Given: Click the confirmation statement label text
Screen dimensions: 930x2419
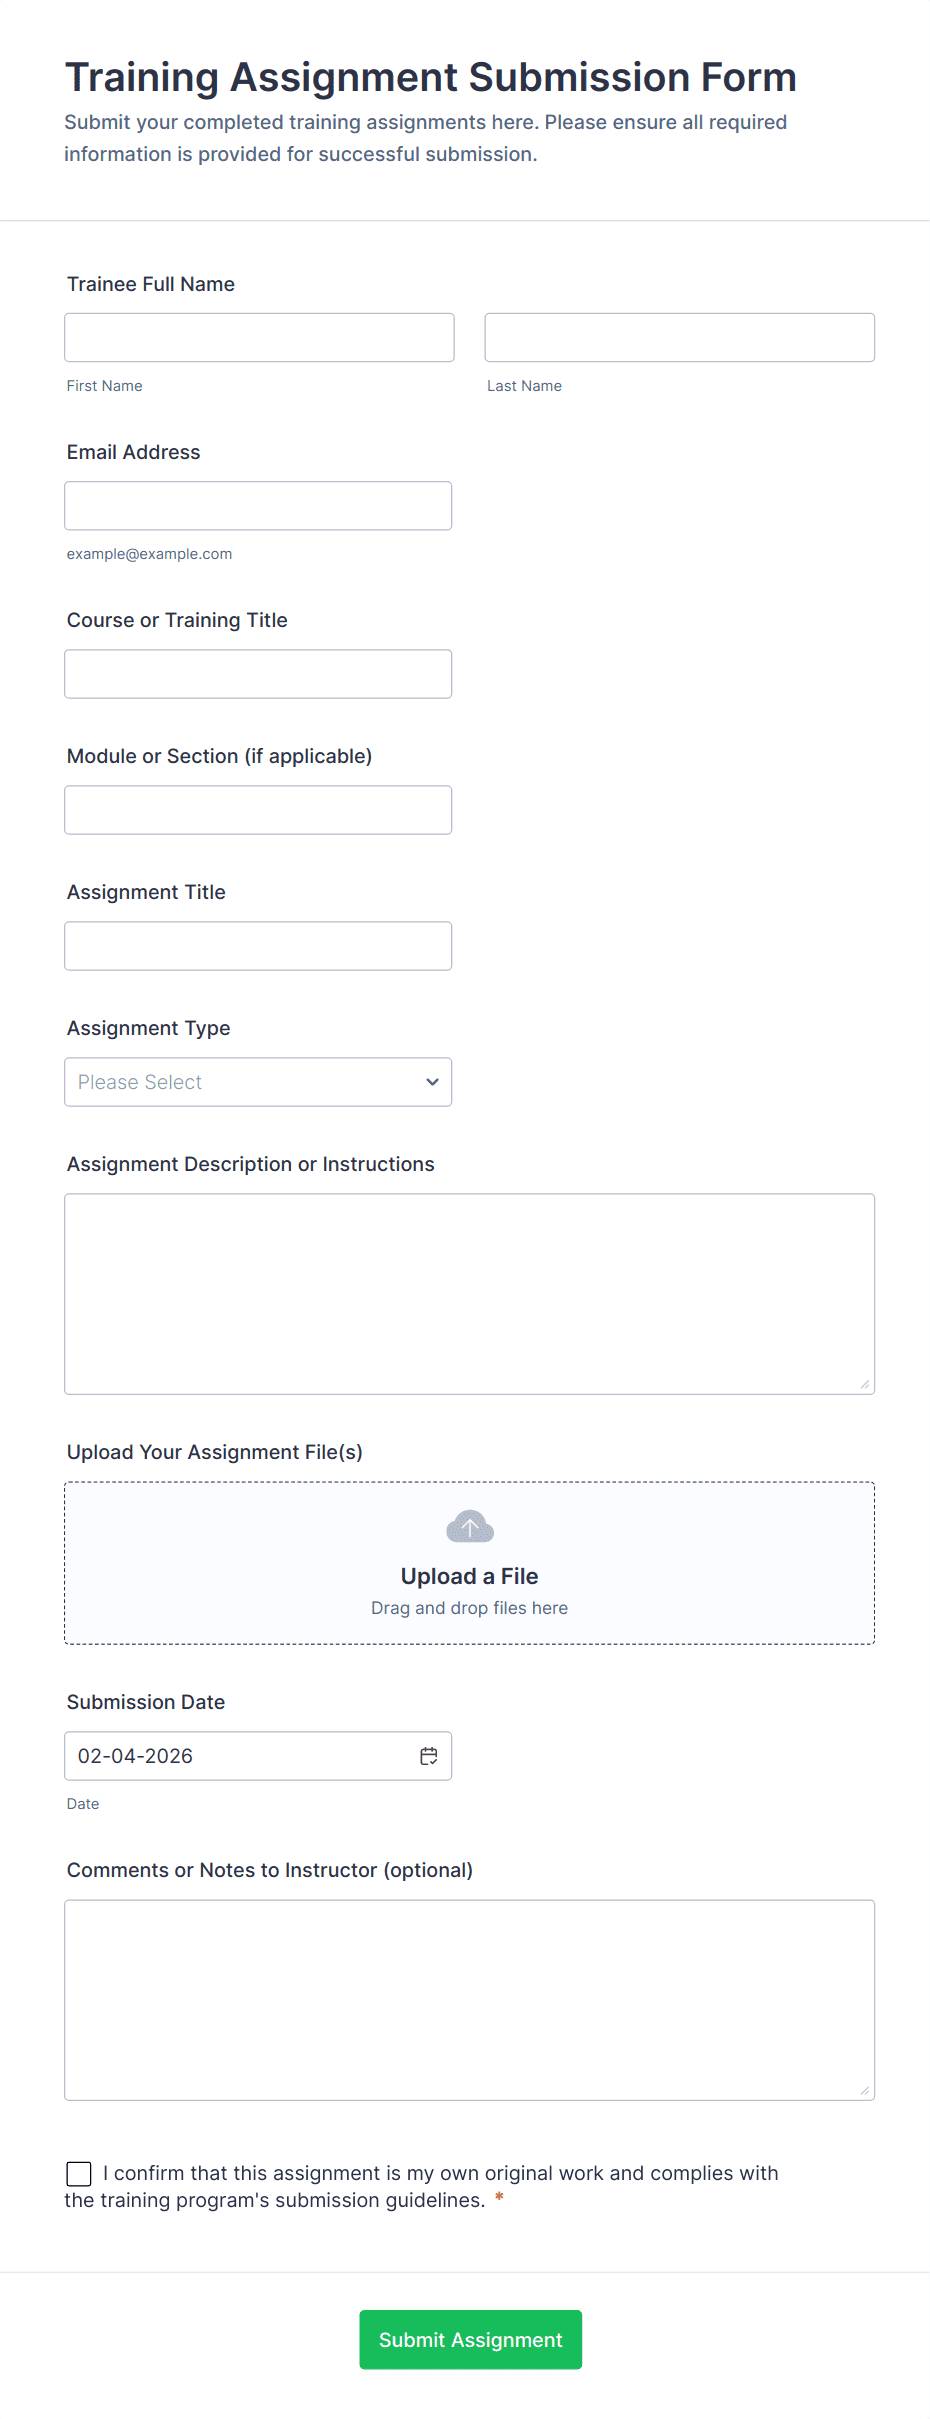Looking at the screenshot, I should [440, 2174].
